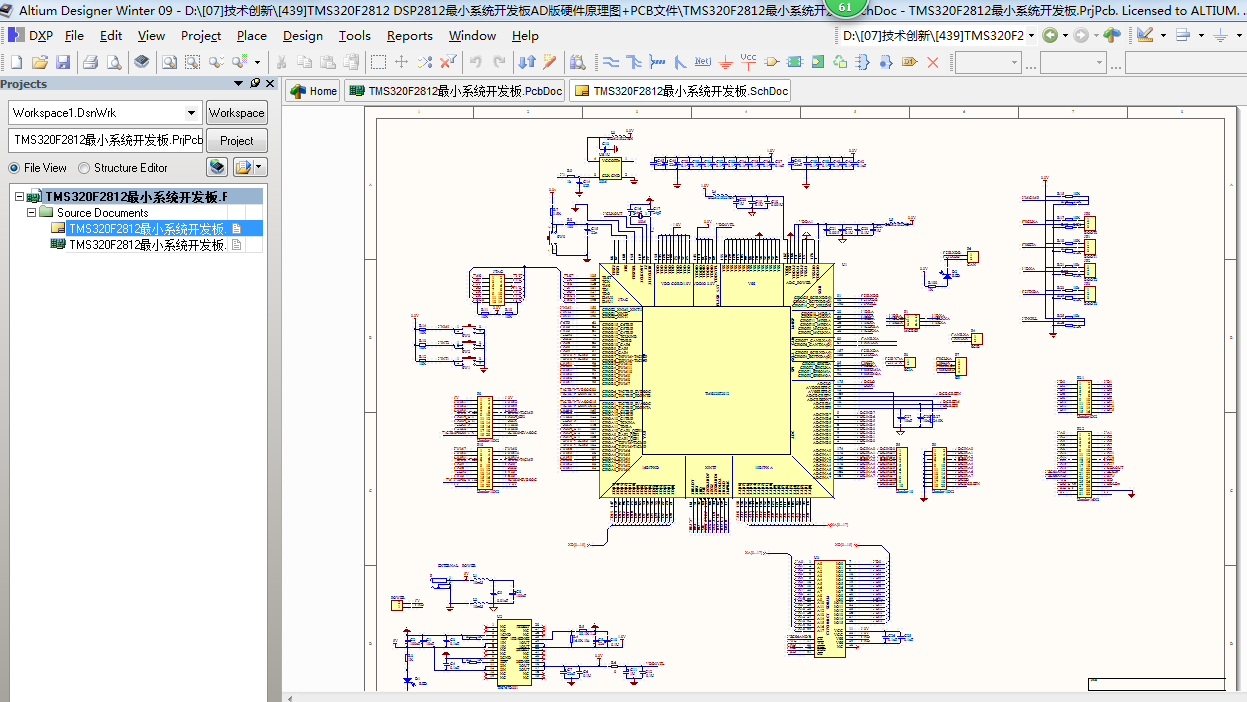Open the Devices view chip icon
1247x702 pixels.
coord(142,62)
